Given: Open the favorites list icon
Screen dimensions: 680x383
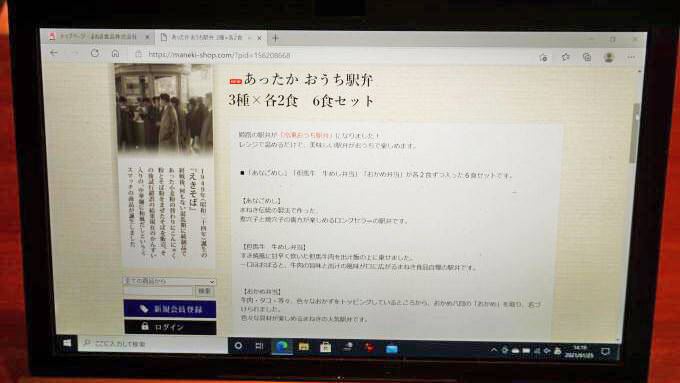Looking at the screenshot, I should 566,57.
